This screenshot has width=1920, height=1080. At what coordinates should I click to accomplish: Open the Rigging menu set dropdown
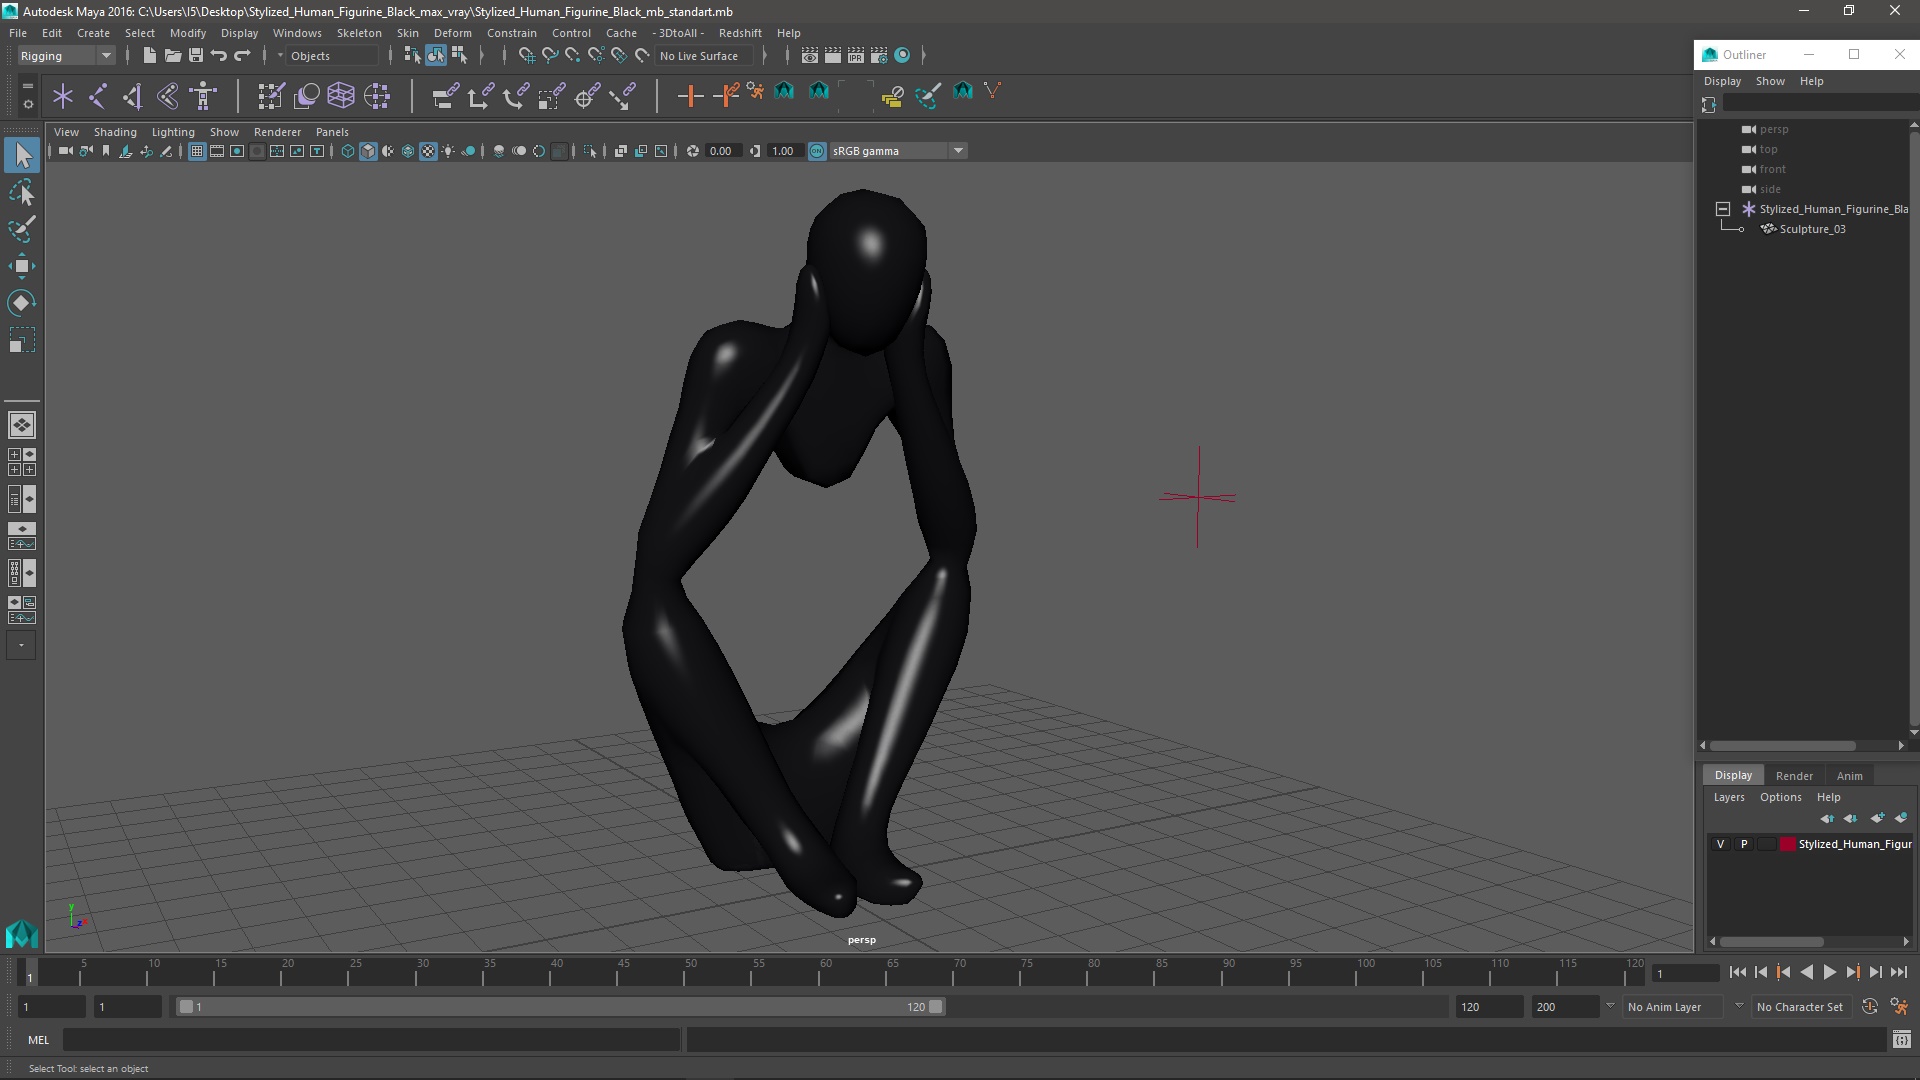(66, 56)
